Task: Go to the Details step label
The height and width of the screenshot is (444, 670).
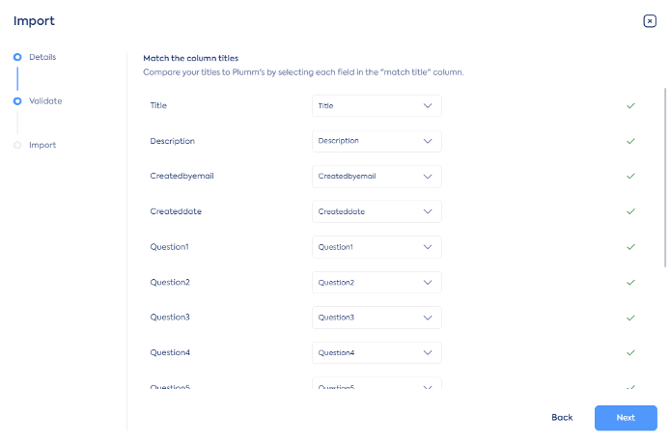Action: [43, 57]
